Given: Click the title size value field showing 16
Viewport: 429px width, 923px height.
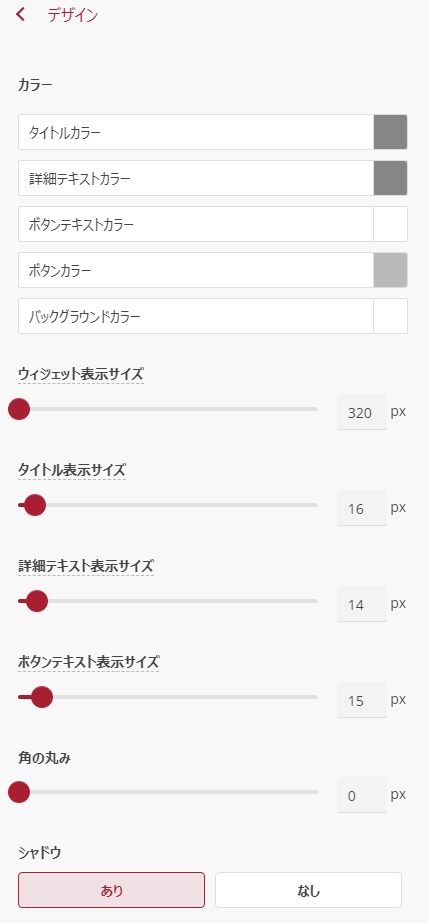Looking at the screenshot, I should click(x=362, y=508).
